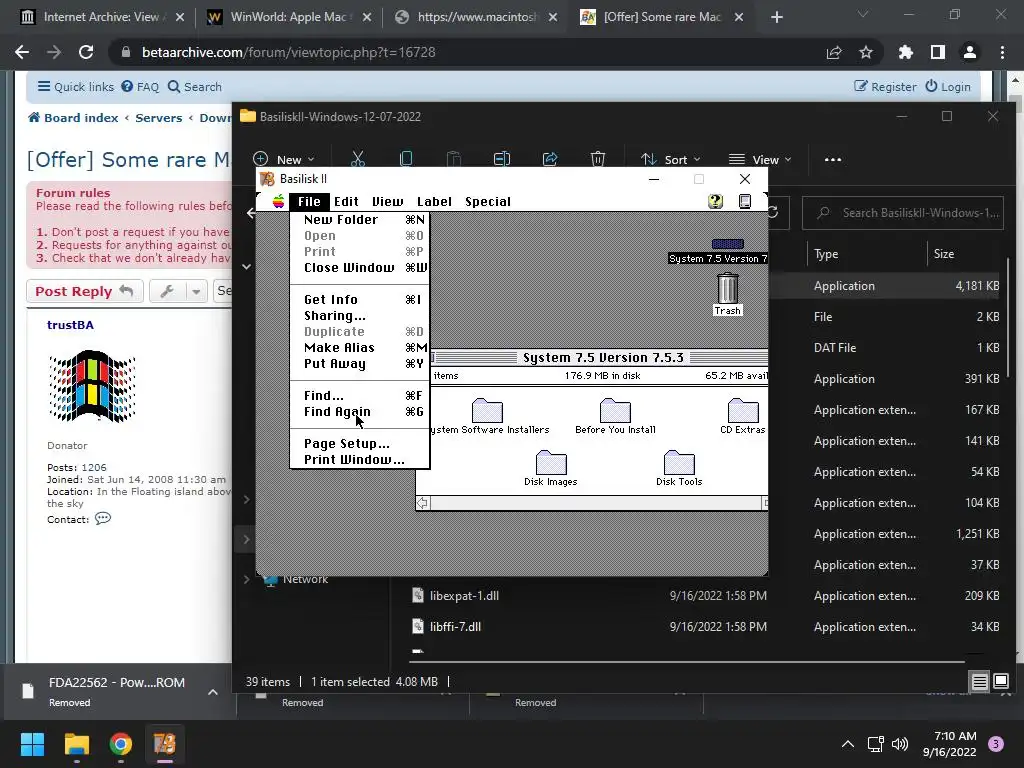Click the Register link

coord(885,87)
